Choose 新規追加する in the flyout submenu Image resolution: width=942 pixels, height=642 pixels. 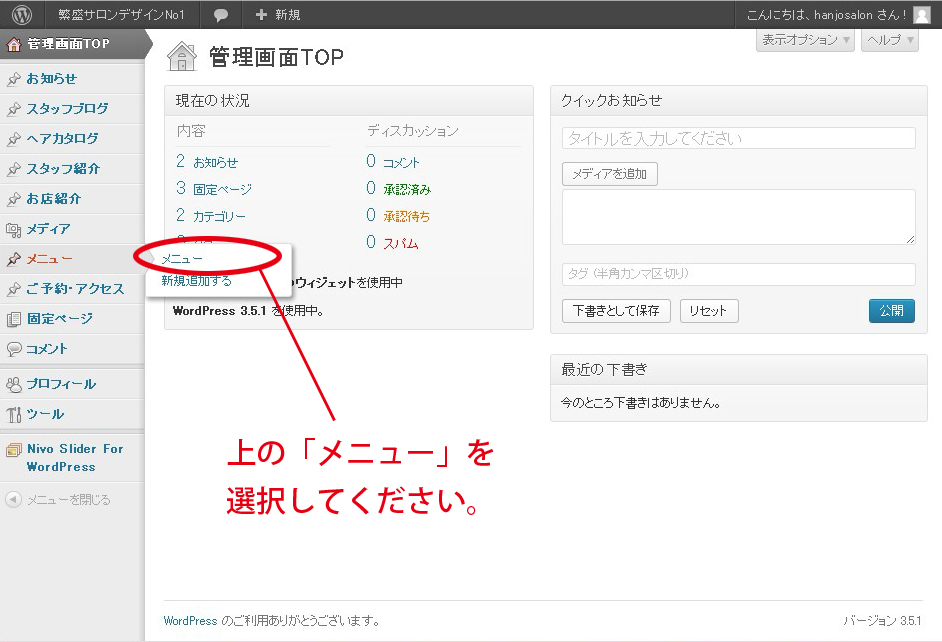(x=197, y=281)
